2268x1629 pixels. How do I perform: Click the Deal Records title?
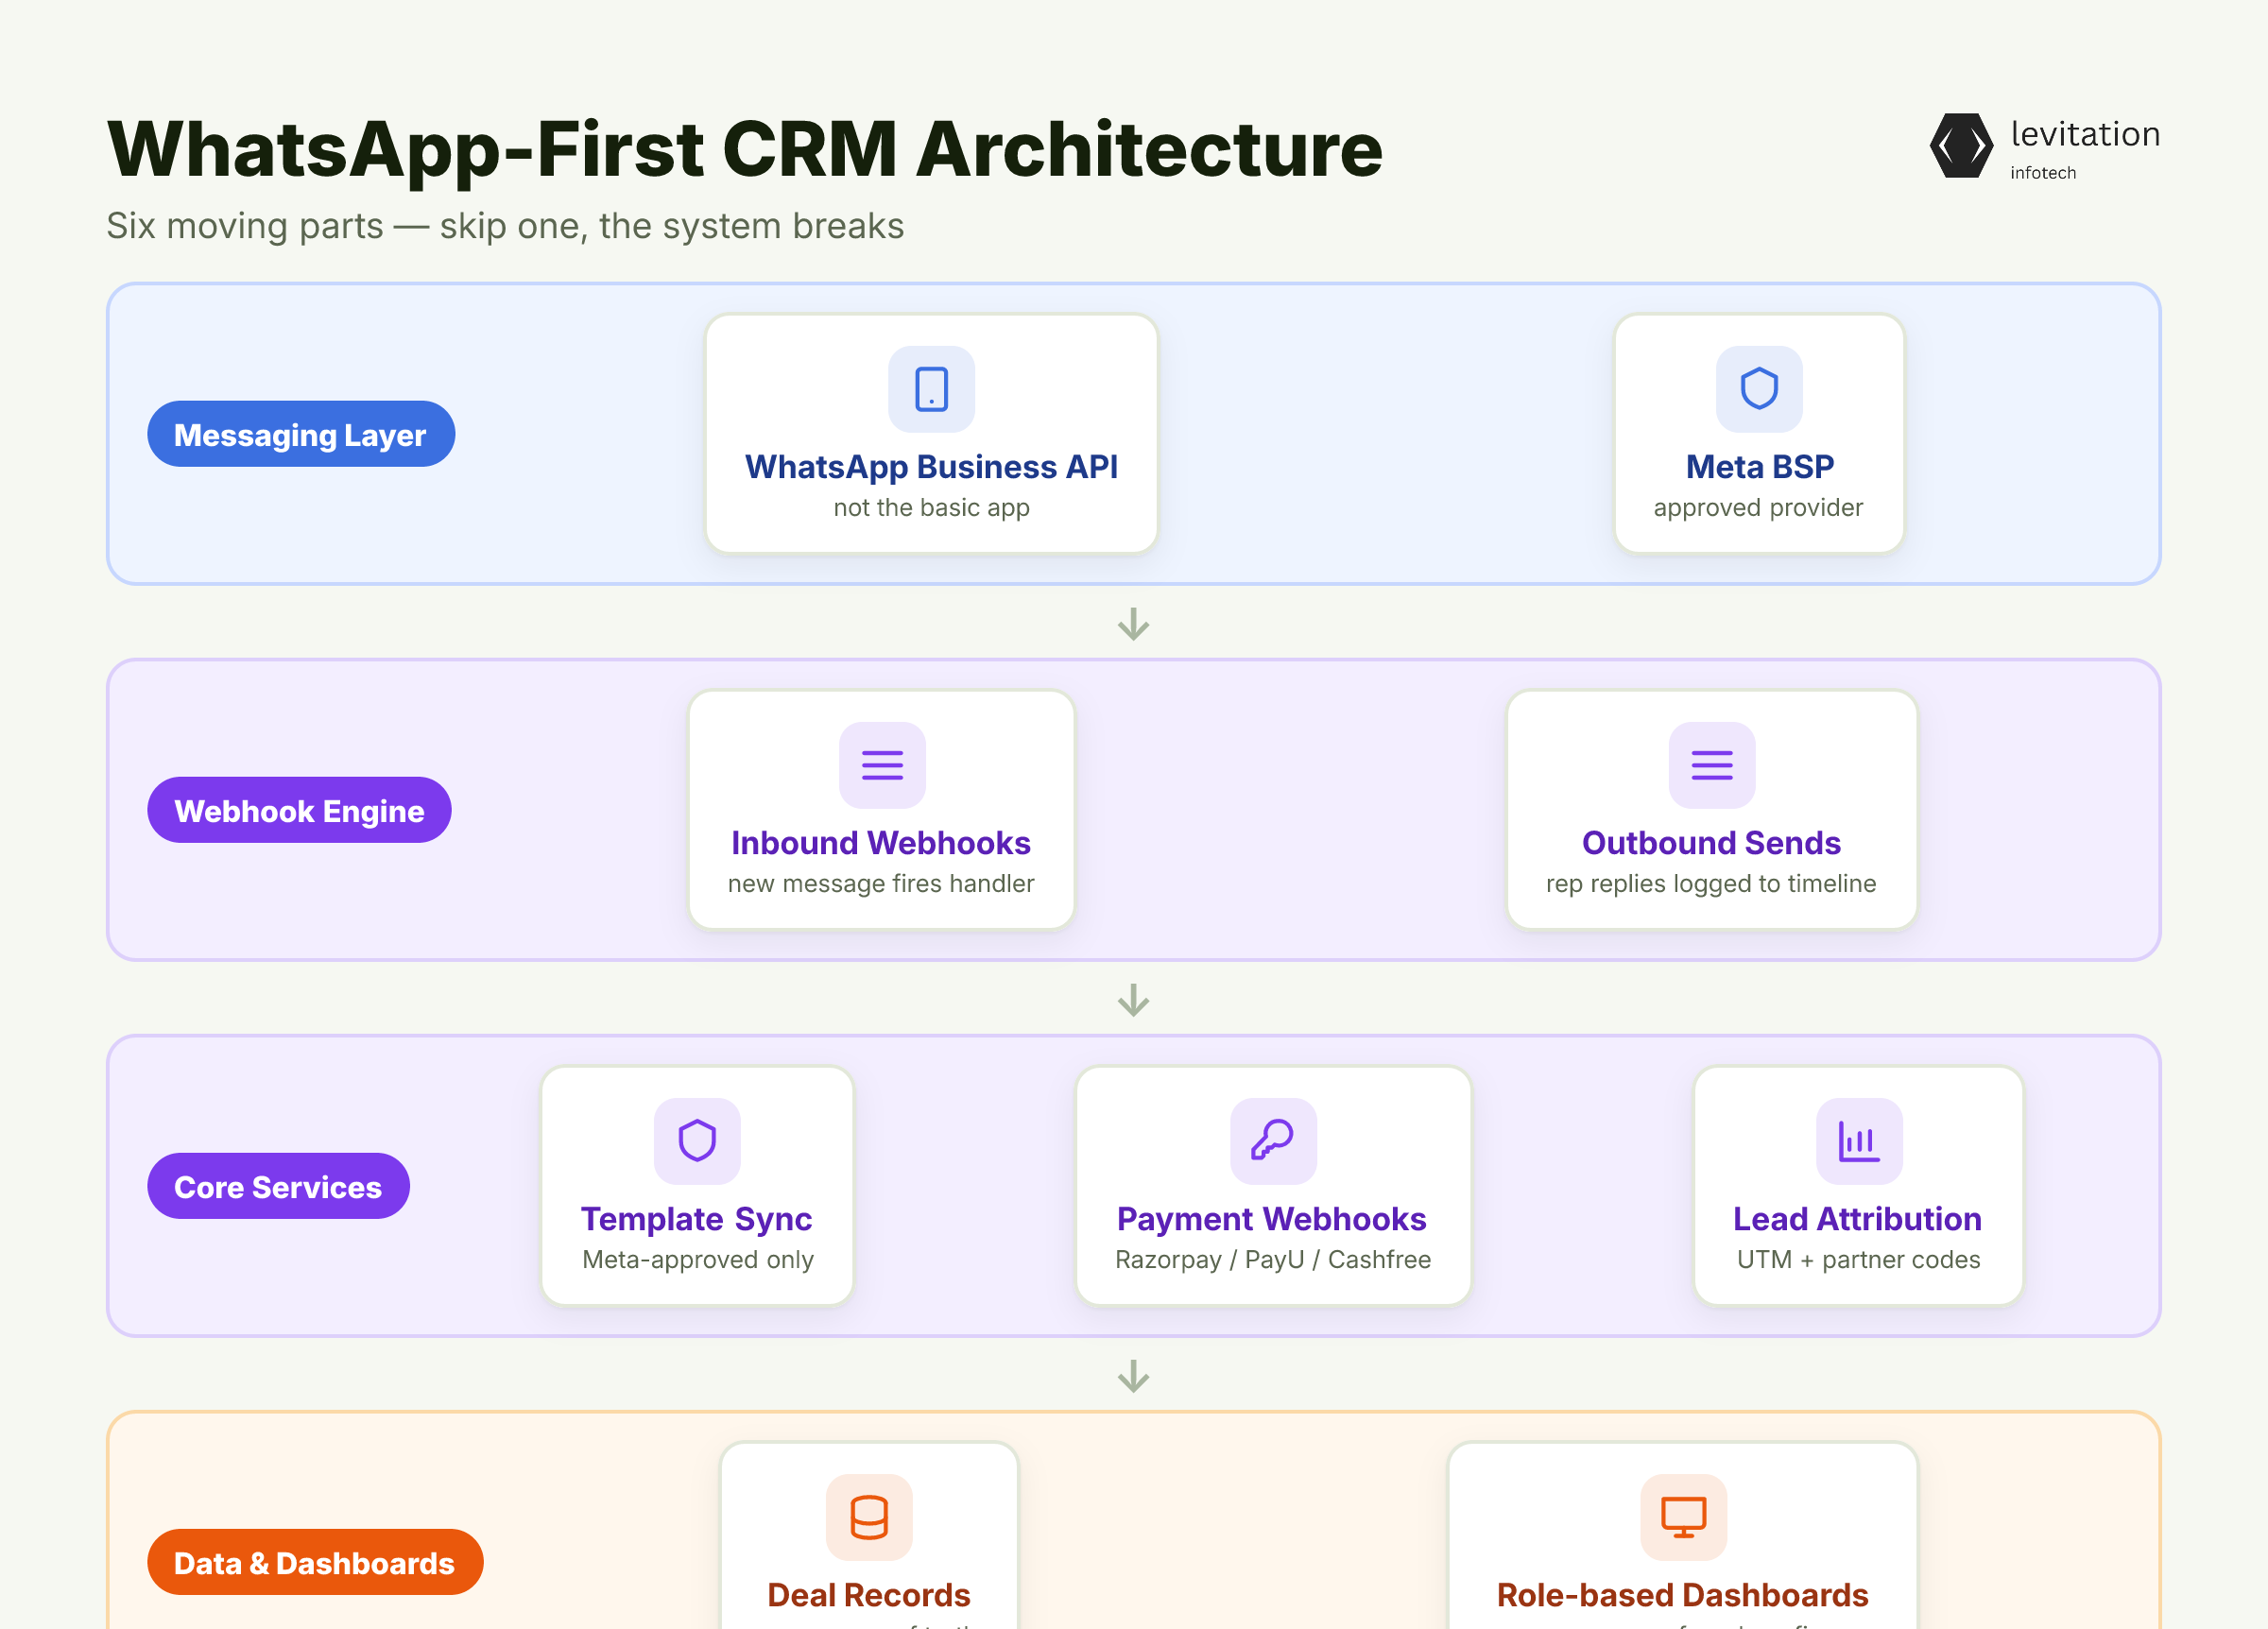coord(869,1595)
